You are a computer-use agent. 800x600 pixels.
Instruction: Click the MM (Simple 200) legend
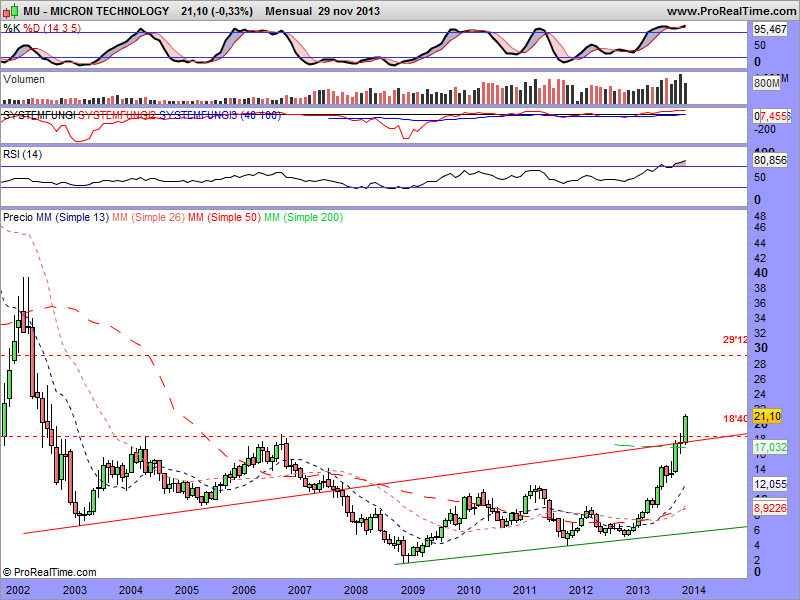[x=304, y=217]
